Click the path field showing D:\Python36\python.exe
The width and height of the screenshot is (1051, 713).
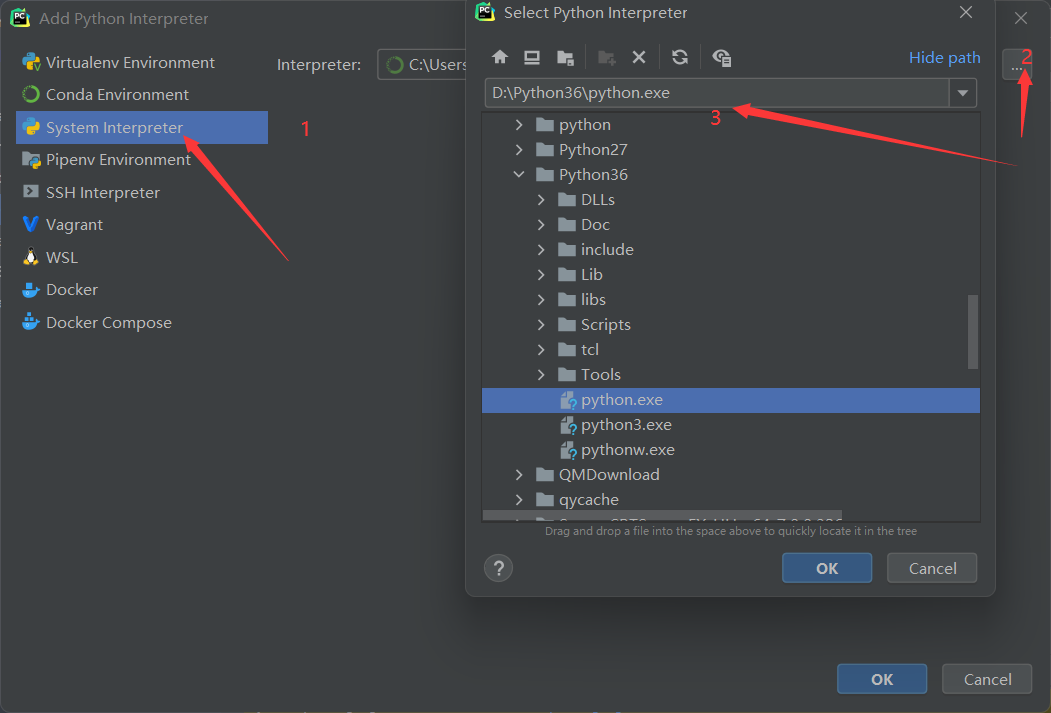click(717, 93)
